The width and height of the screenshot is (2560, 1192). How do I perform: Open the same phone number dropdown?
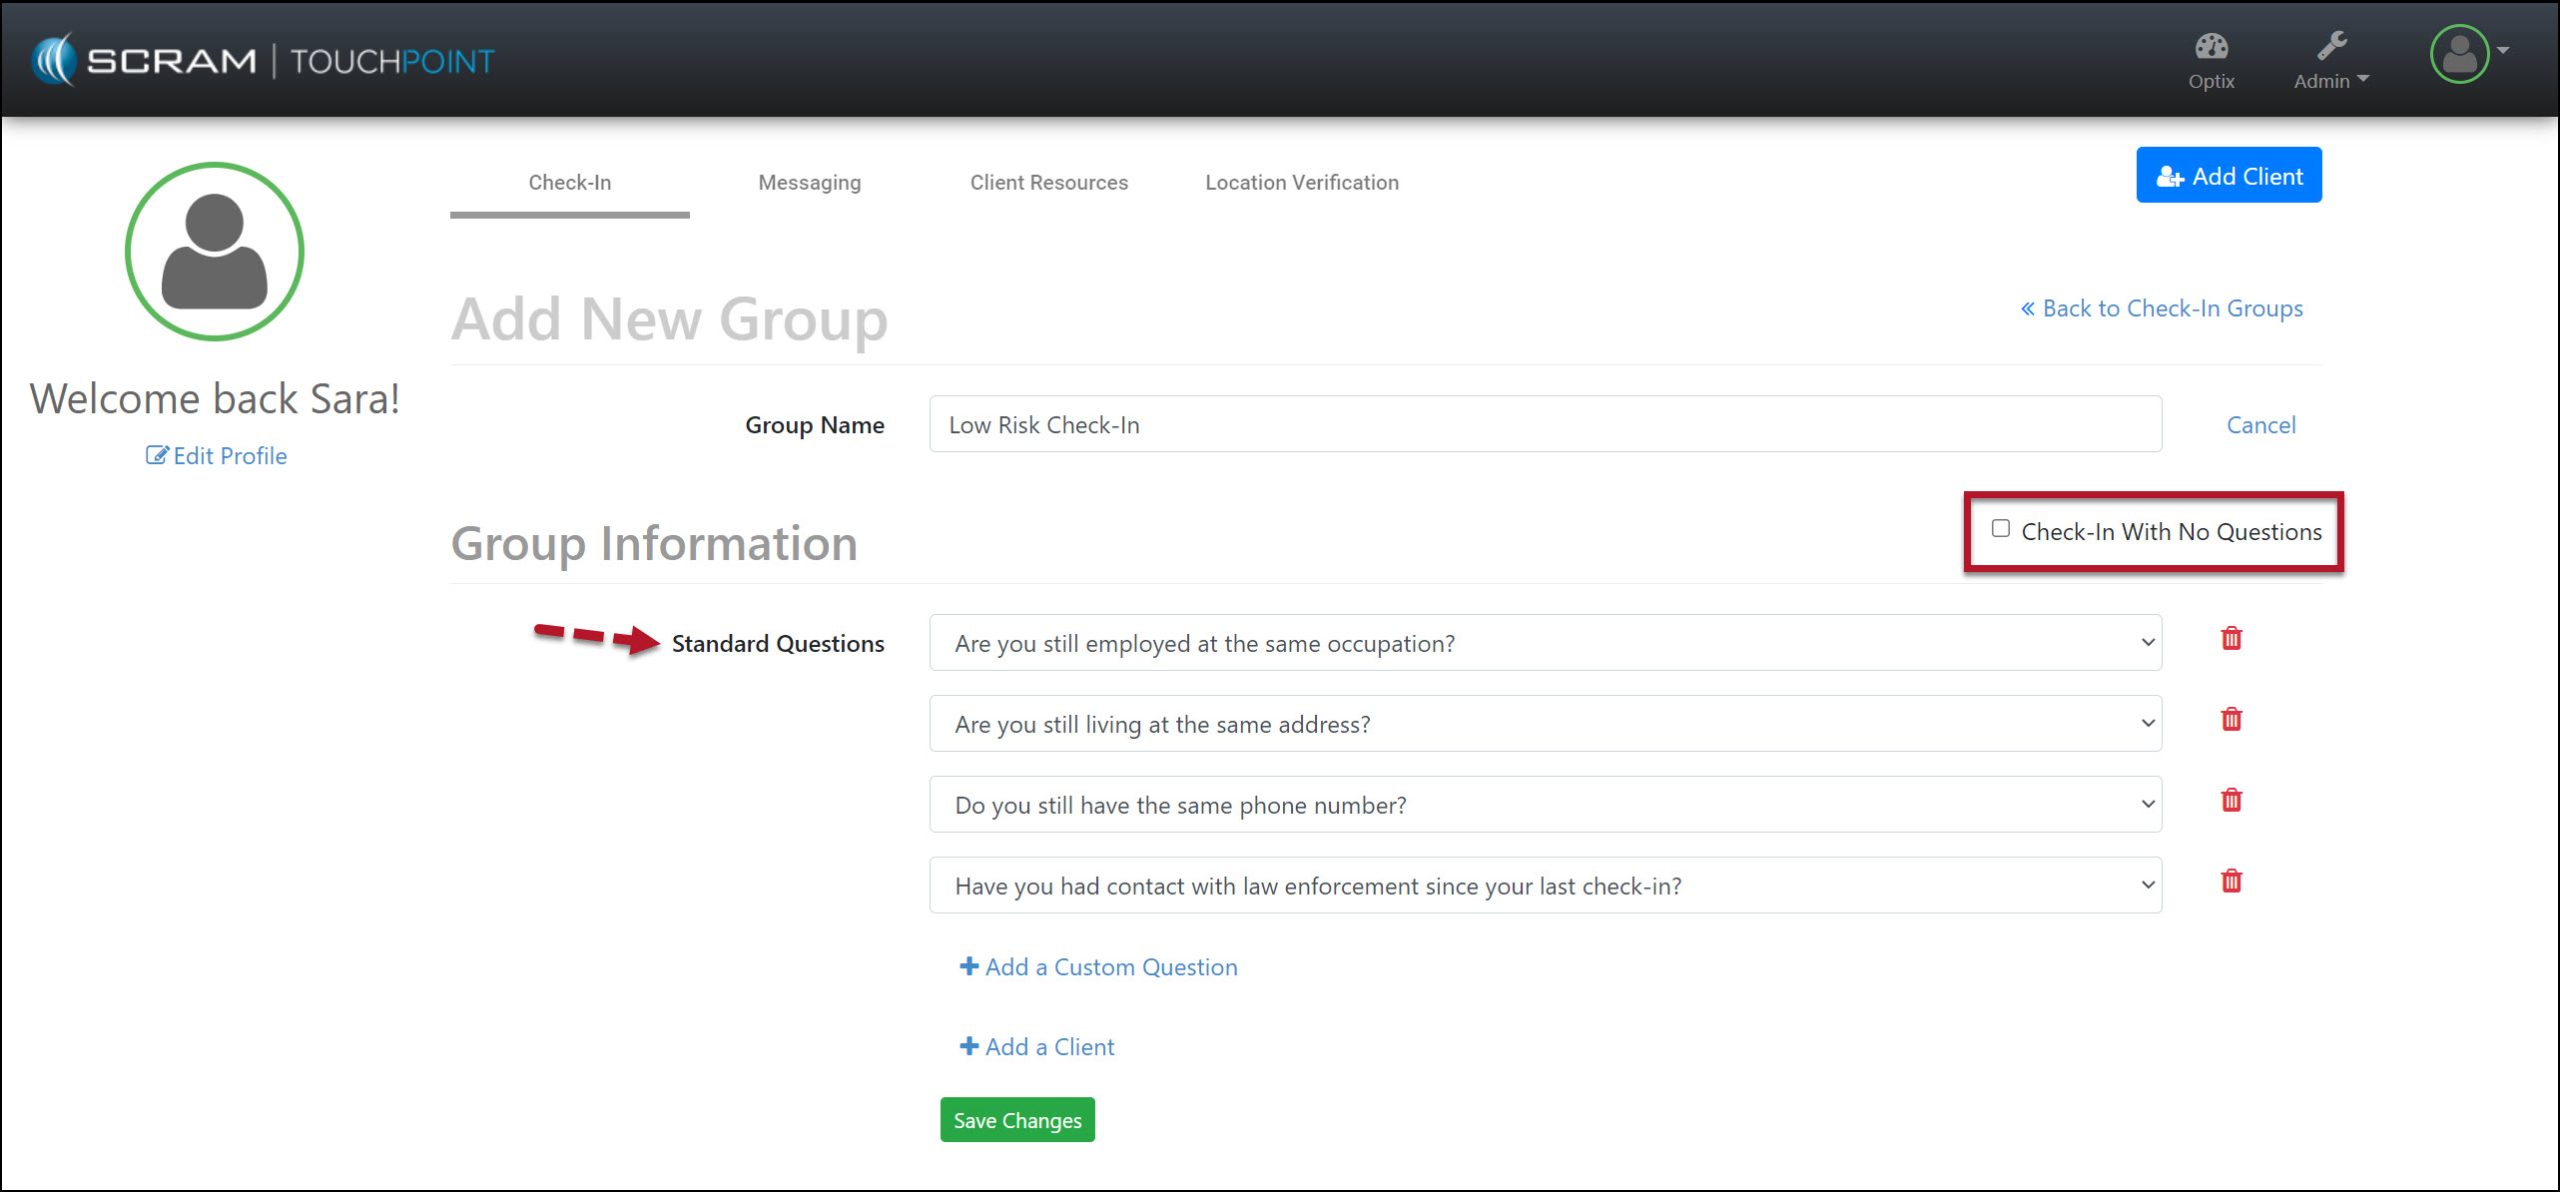point(1545,805)
